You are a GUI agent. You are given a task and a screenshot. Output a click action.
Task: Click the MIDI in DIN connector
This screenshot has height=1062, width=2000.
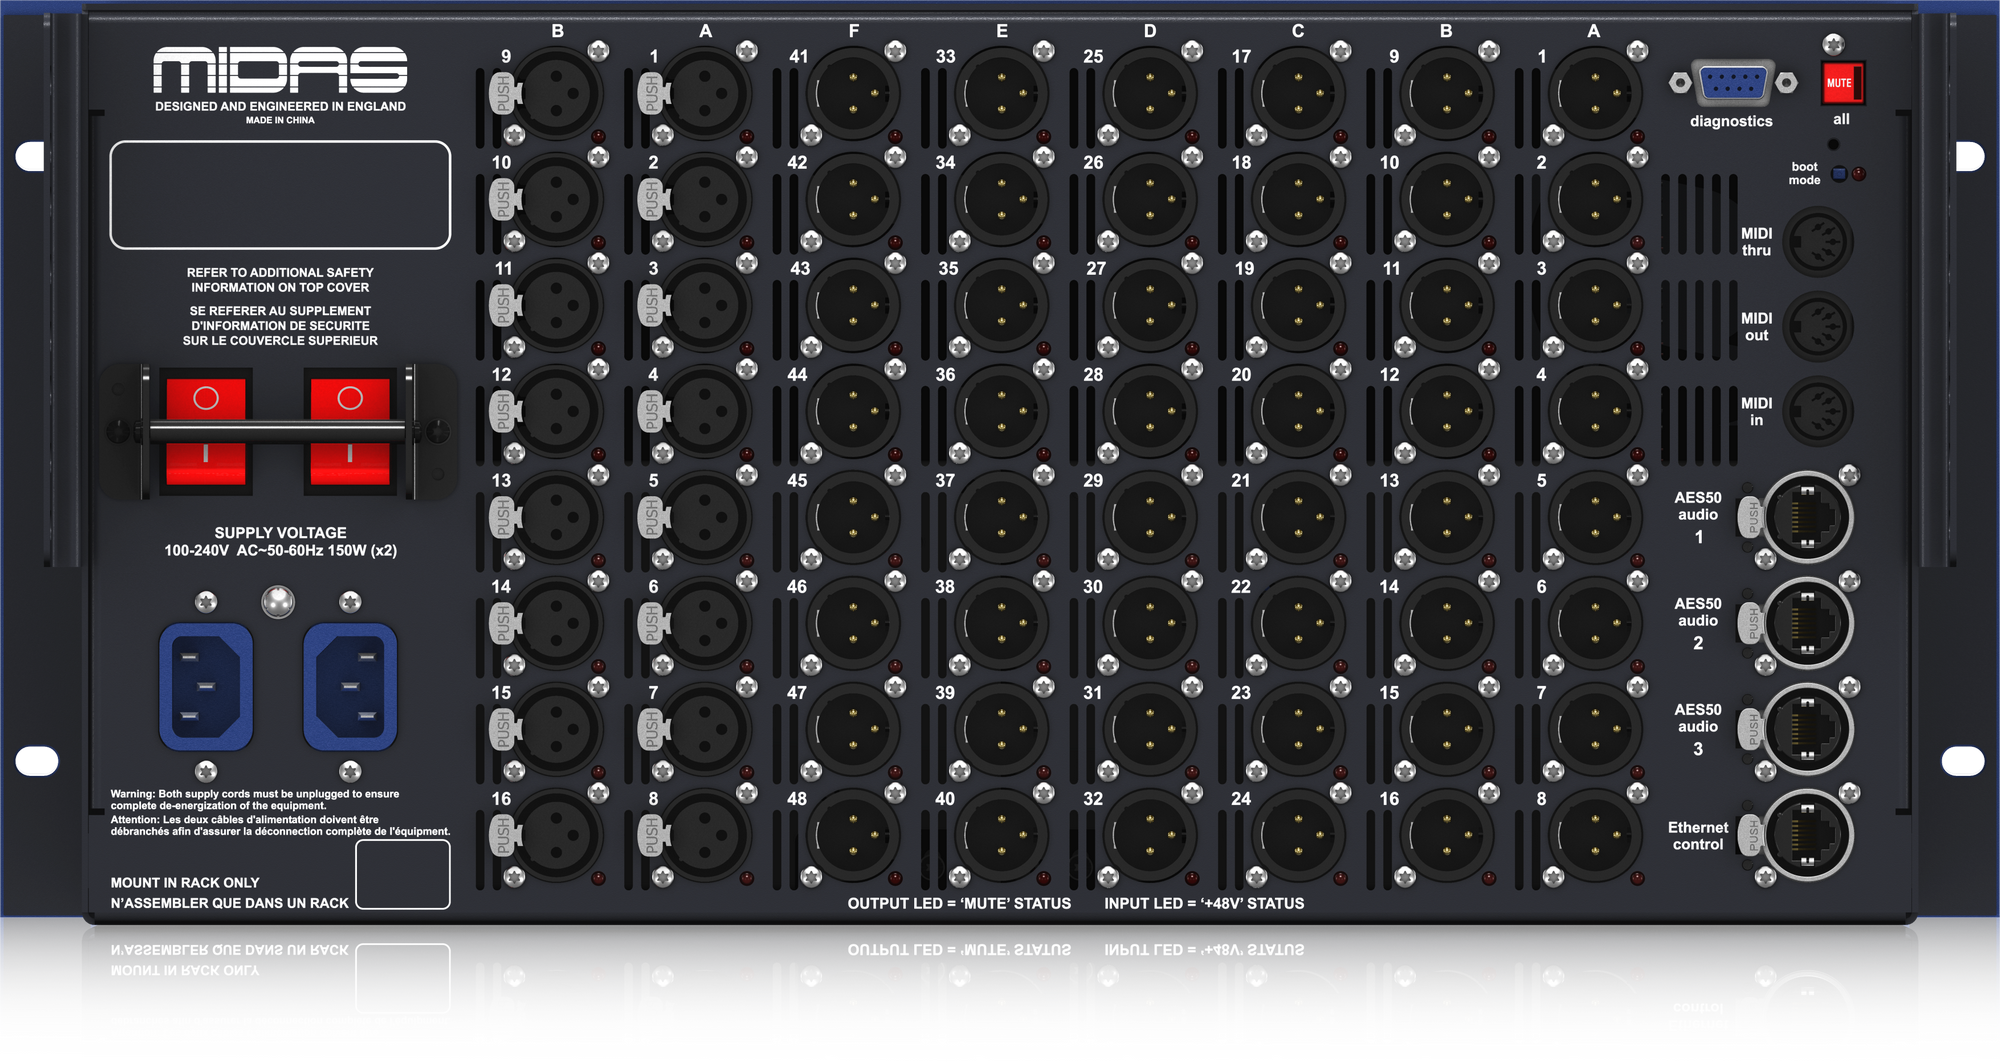(1818, 412)
